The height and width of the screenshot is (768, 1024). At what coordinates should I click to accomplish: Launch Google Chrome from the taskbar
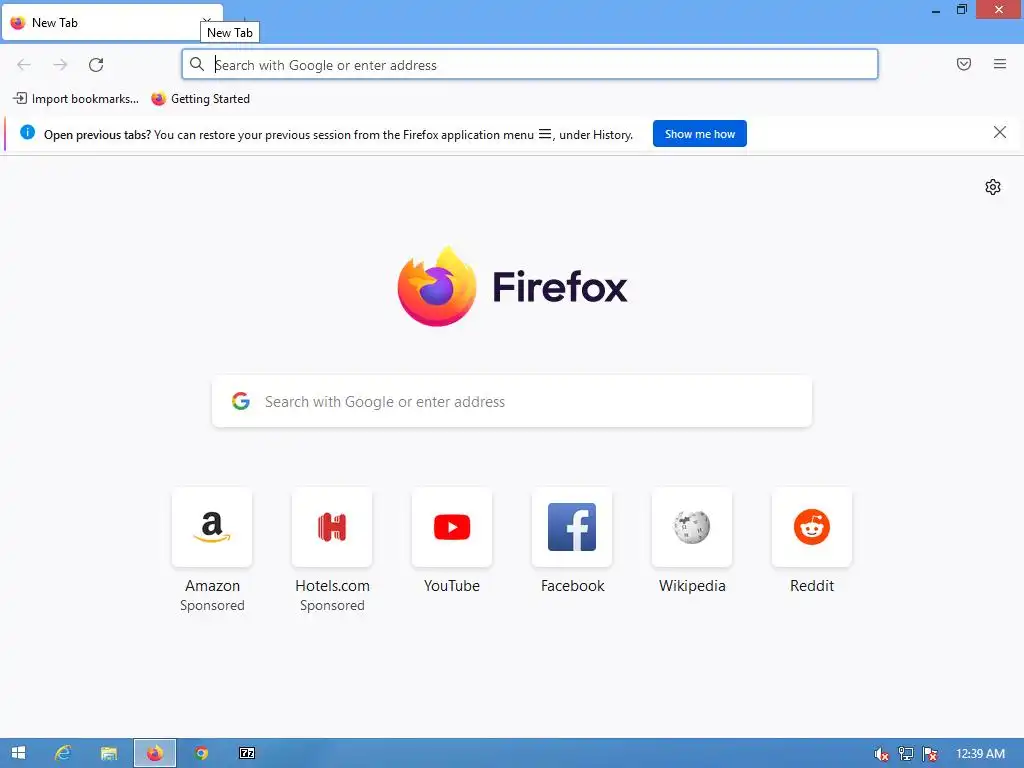(201, 753)
